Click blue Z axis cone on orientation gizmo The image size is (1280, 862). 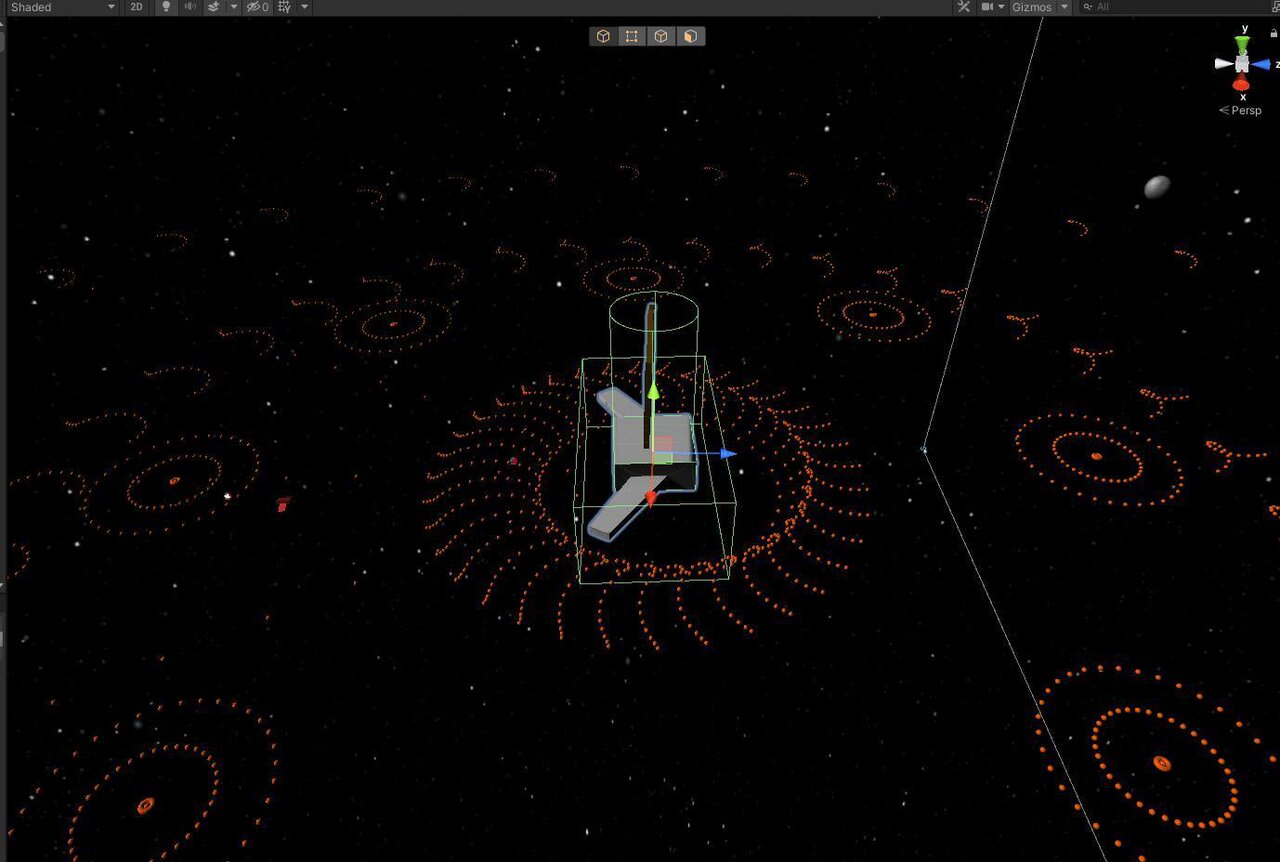click(x=1262, y=63)
